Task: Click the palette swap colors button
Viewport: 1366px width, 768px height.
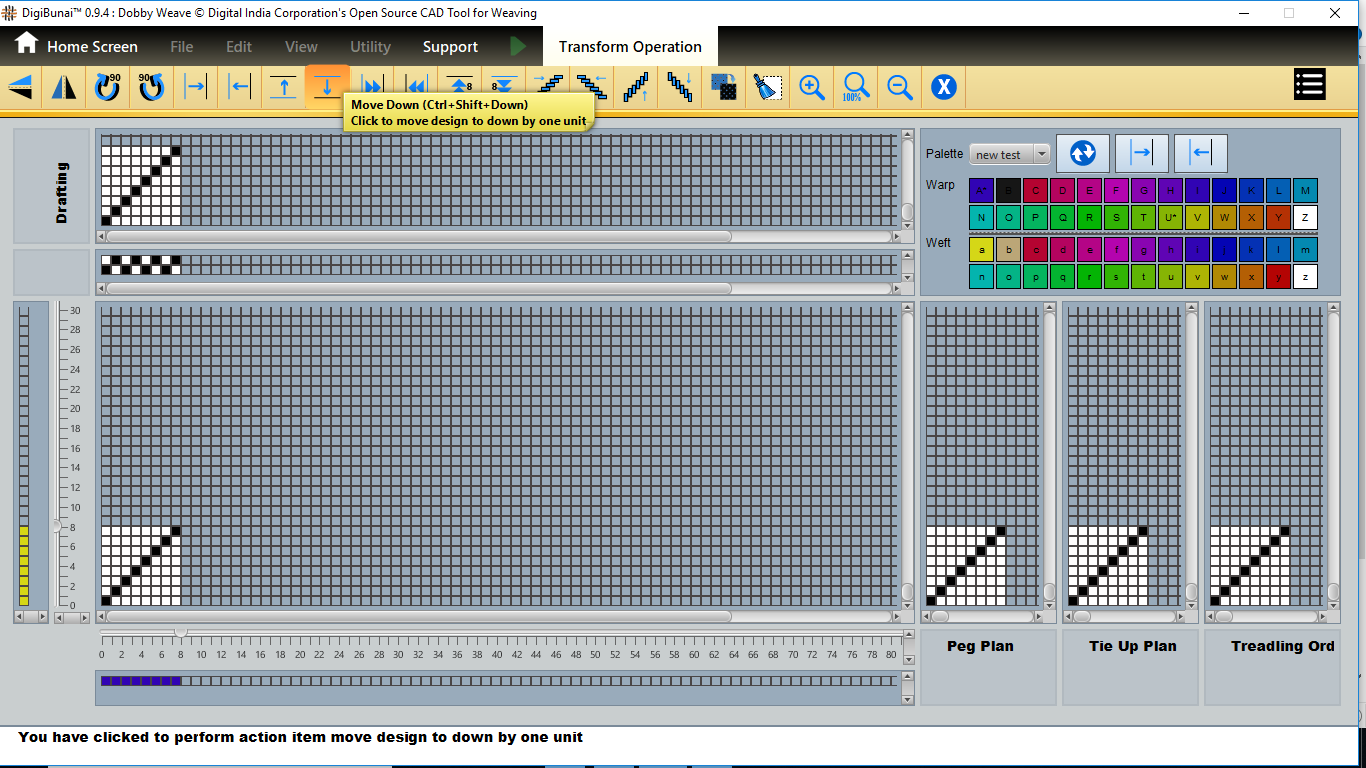Action: [1083, 153]
